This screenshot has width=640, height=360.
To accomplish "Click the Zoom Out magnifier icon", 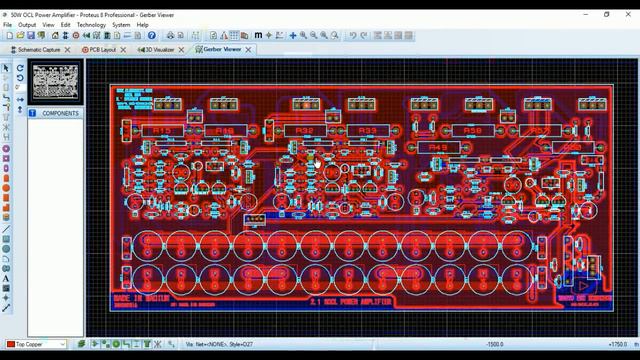I will (x=313, y=36).
